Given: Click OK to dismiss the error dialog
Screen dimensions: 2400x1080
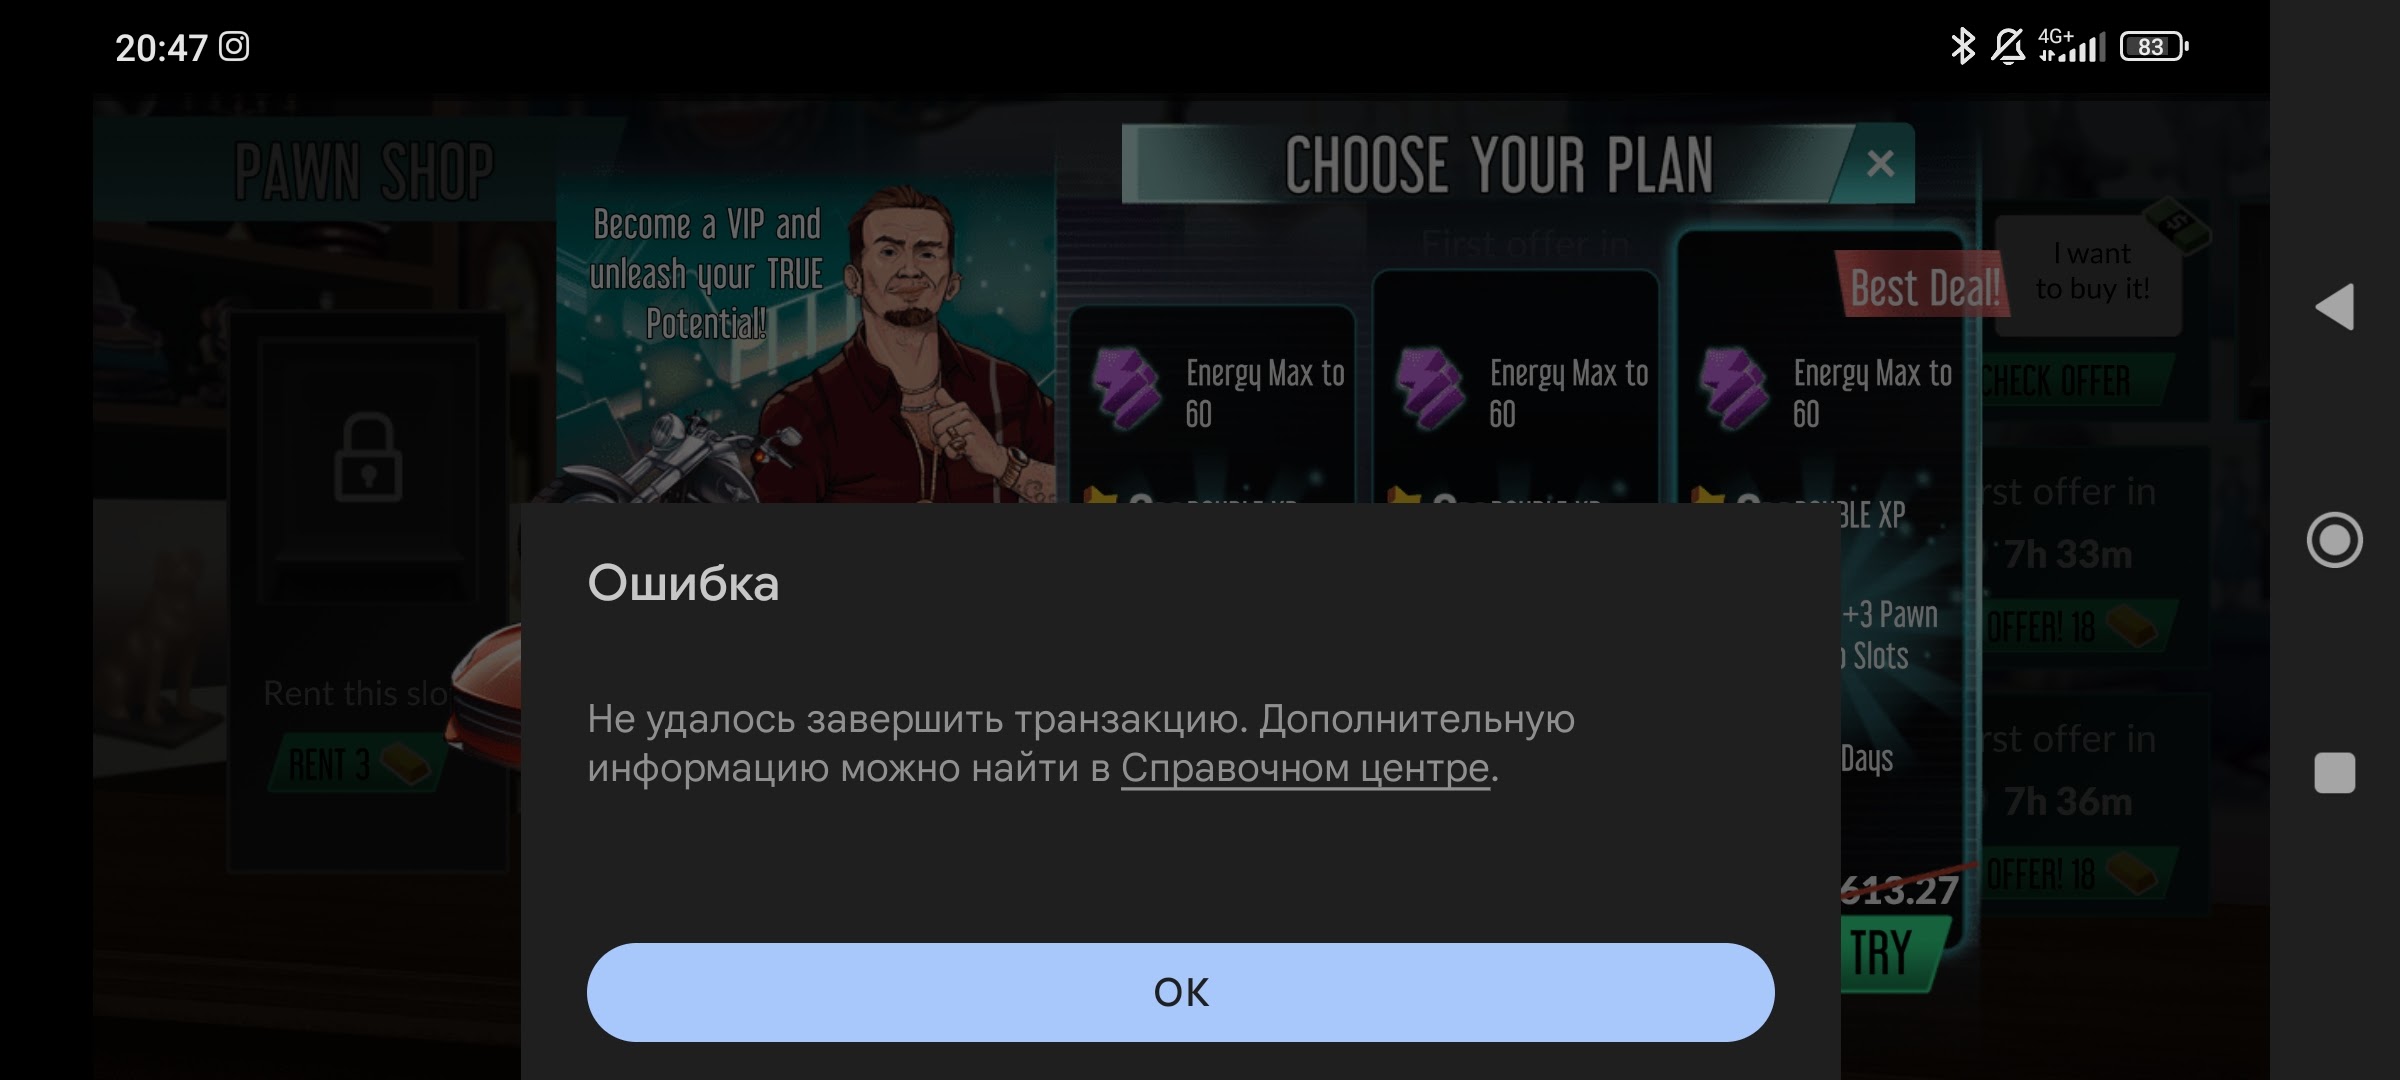Looking at the screenshot, I should 1180,990.
